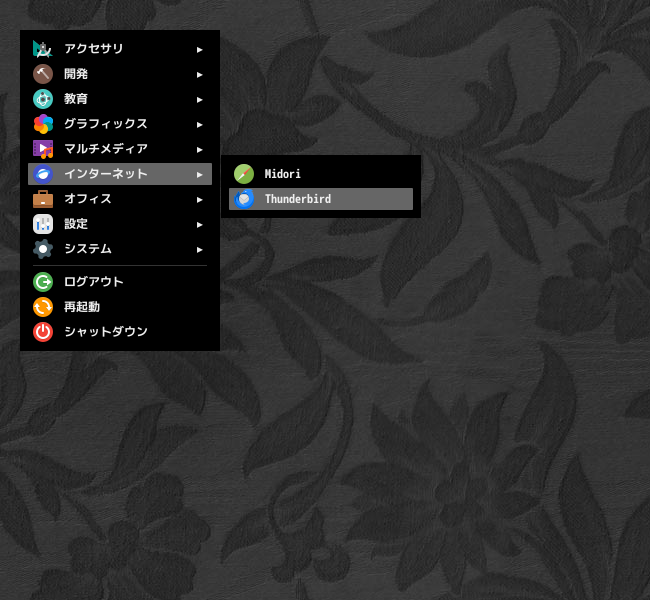
Task: Expand the オフィス submenu arrow
Action: (x=199, y=199)
